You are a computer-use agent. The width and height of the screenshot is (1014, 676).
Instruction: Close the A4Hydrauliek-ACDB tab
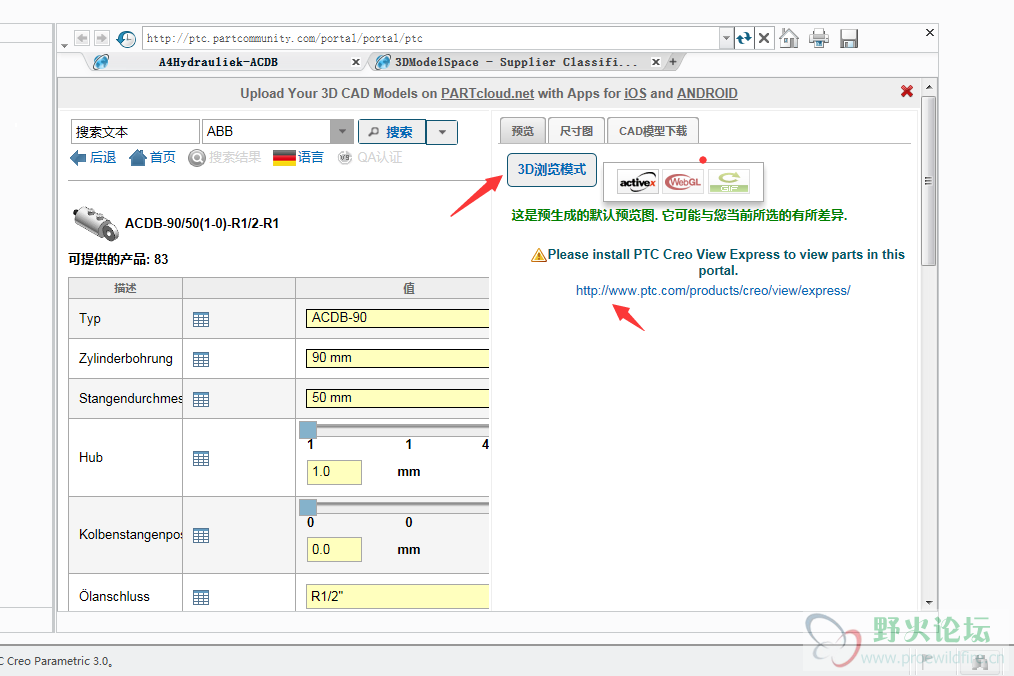(x=356, y=62)
